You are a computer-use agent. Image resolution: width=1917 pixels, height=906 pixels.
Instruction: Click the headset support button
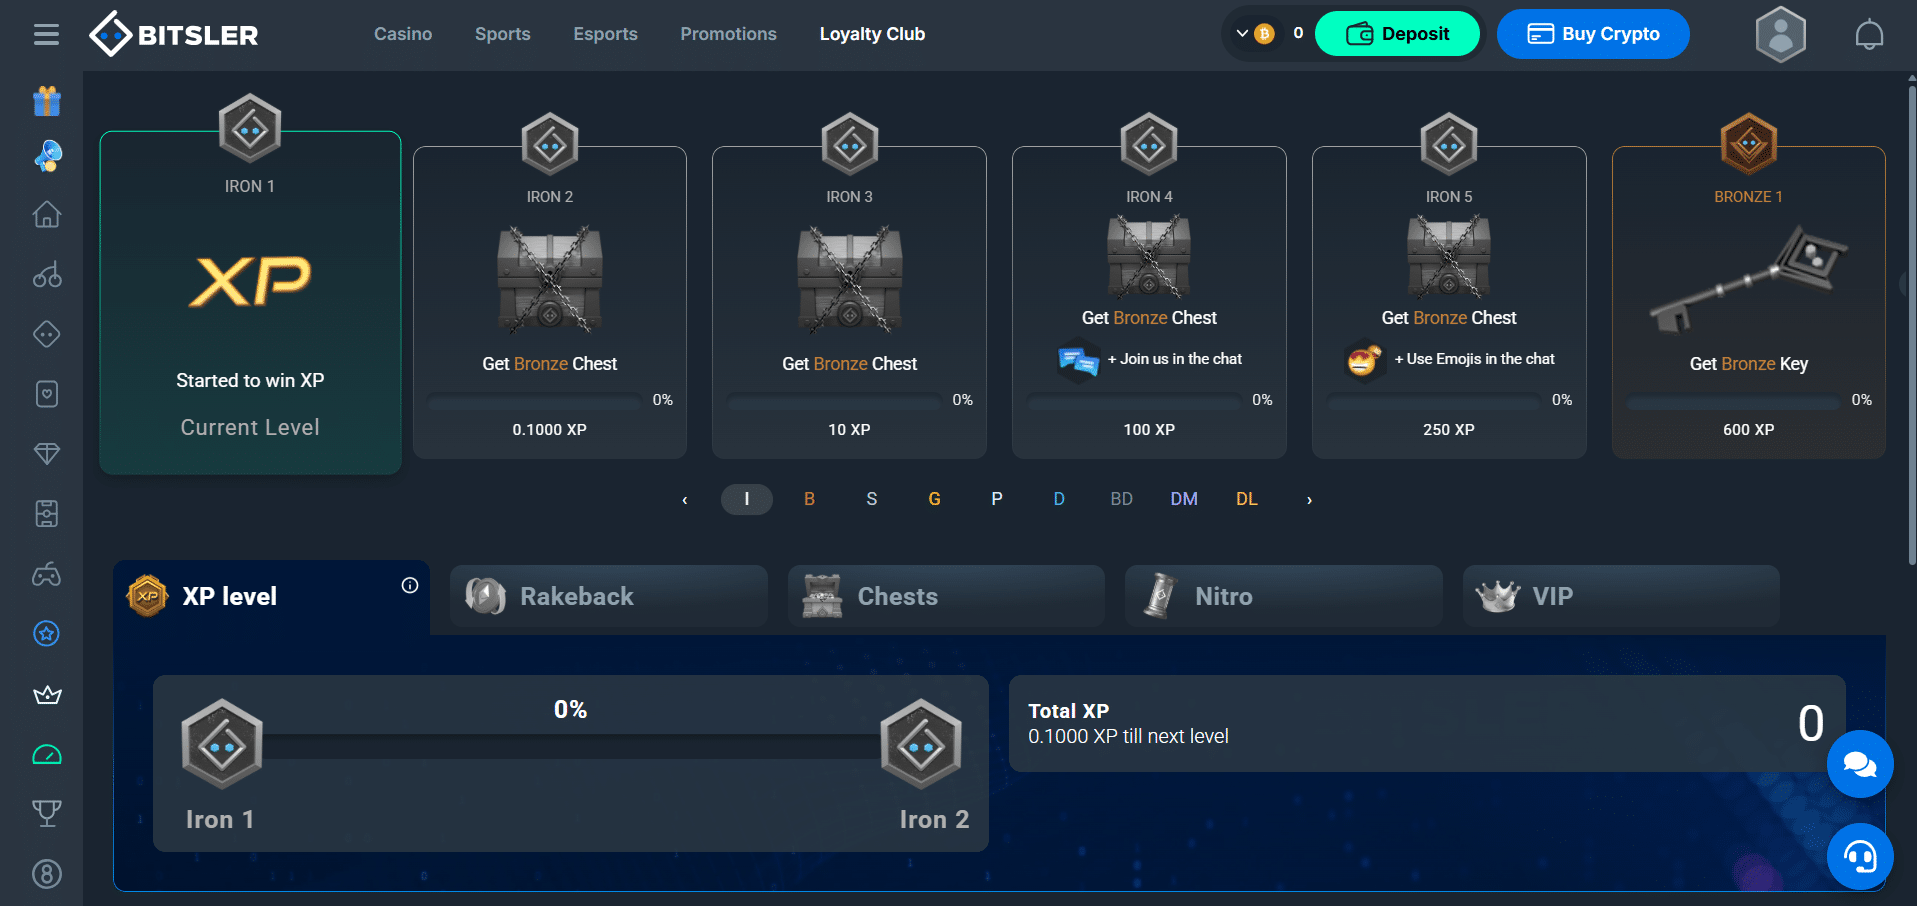coord(1859,856)
